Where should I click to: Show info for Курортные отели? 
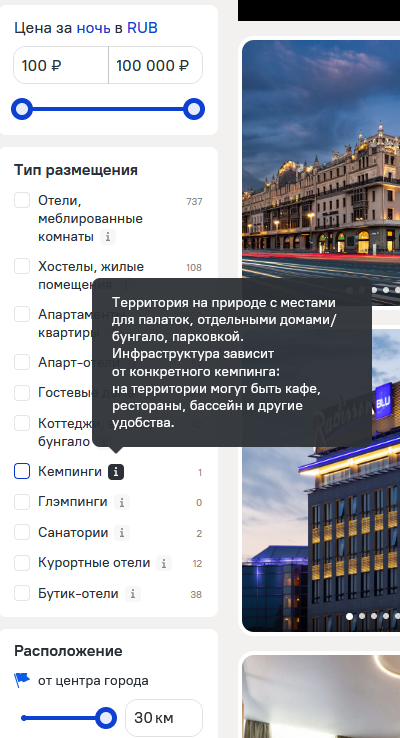pos(164,563)
